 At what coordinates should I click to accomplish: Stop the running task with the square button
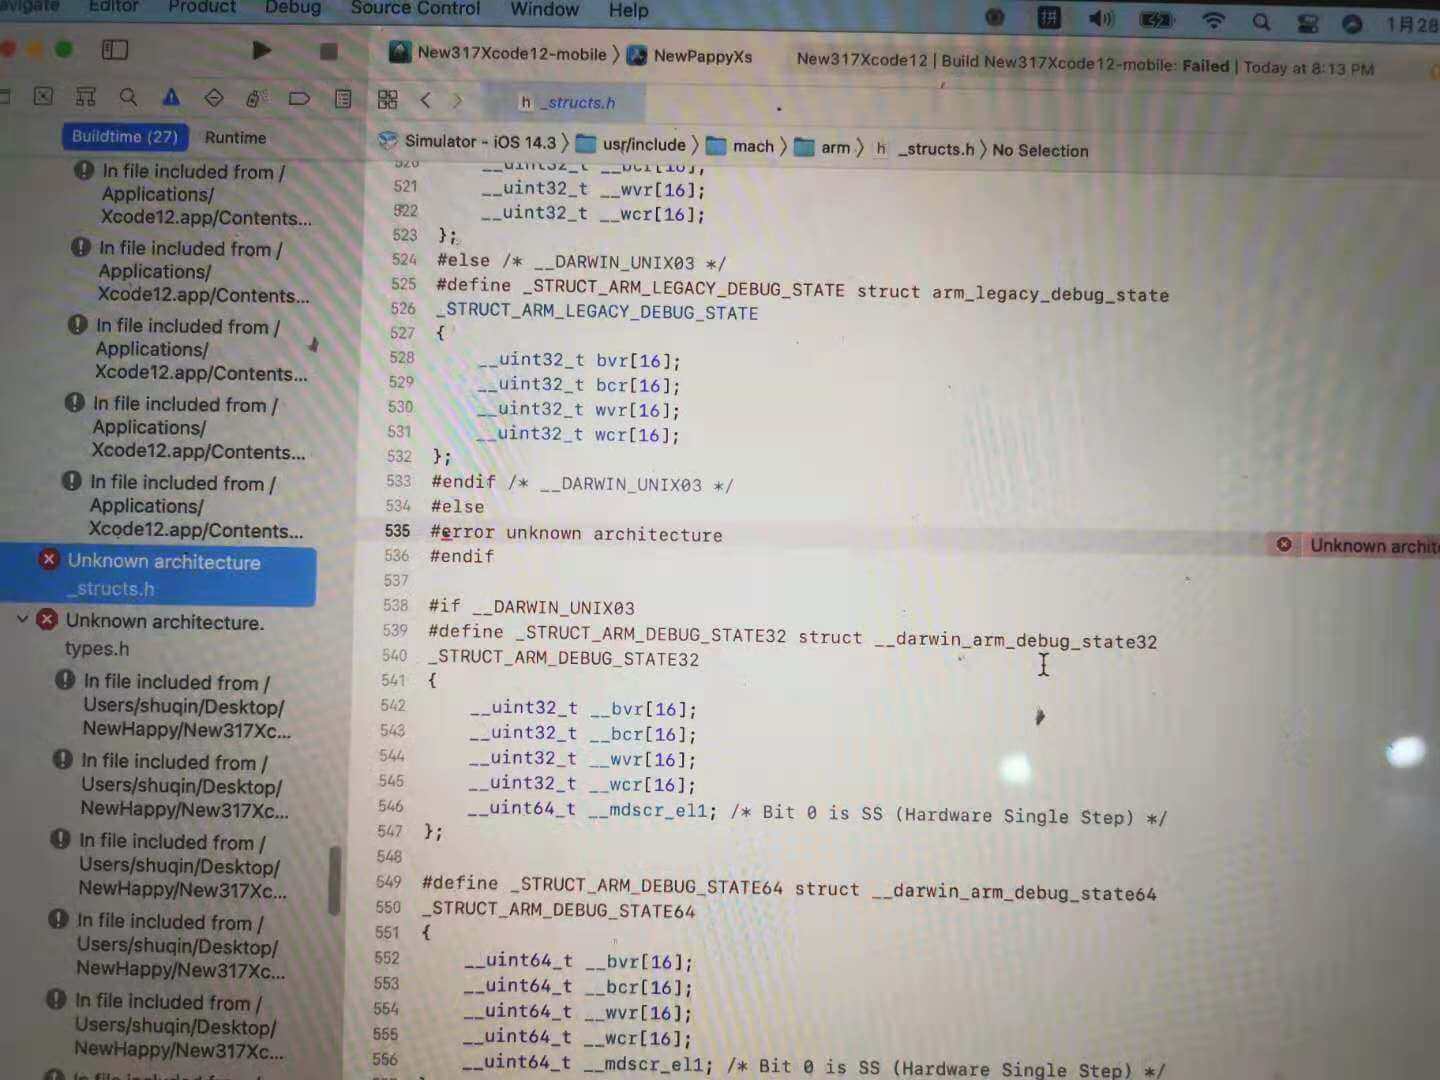[328, 51]
